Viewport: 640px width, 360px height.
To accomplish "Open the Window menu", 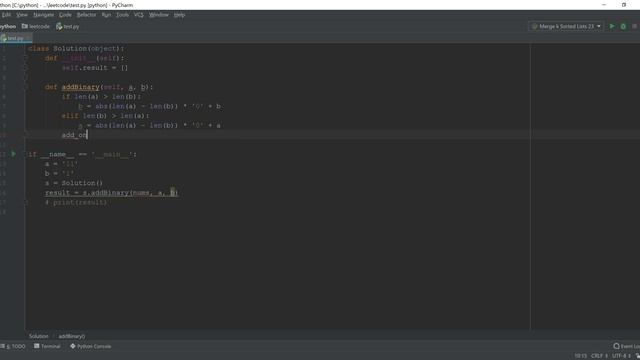I will click(x=158, y=15).
